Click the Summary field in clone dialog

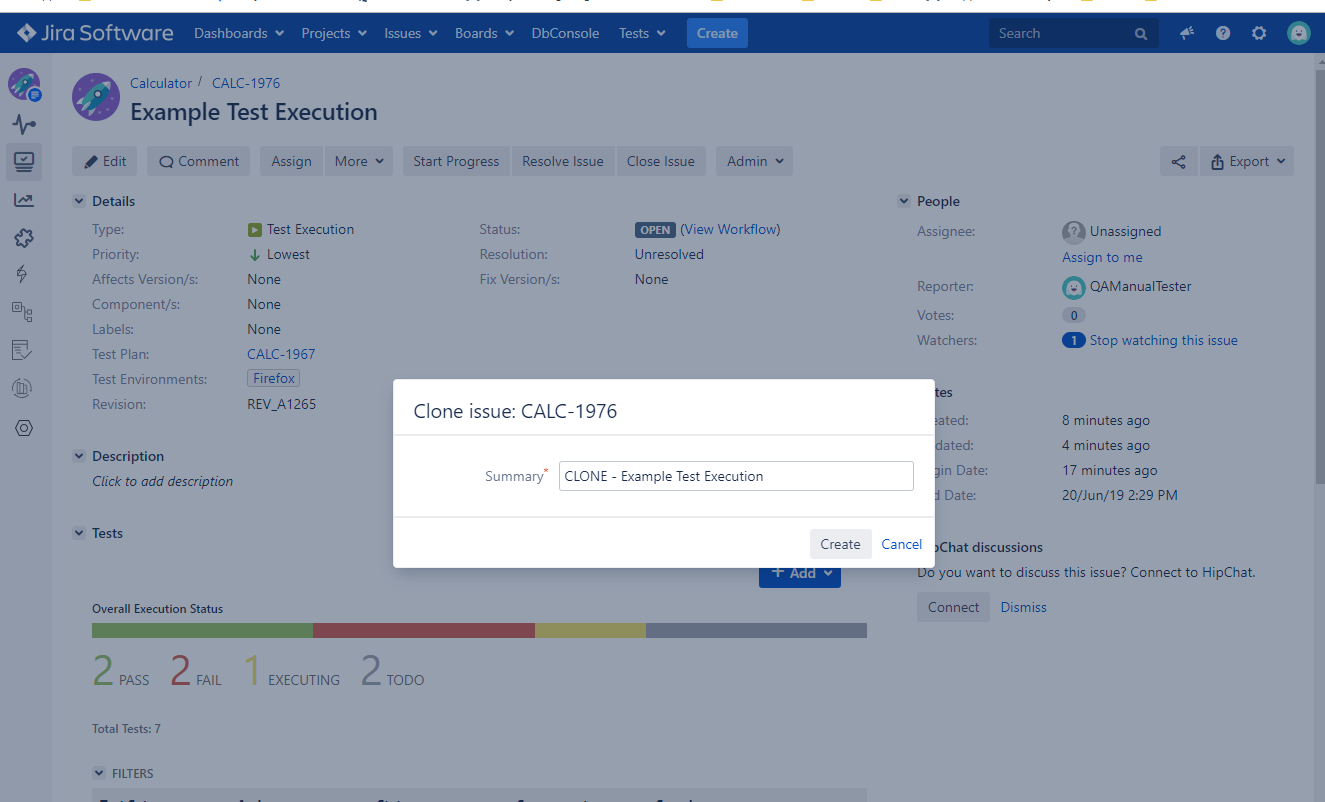[x=736, y=476]
